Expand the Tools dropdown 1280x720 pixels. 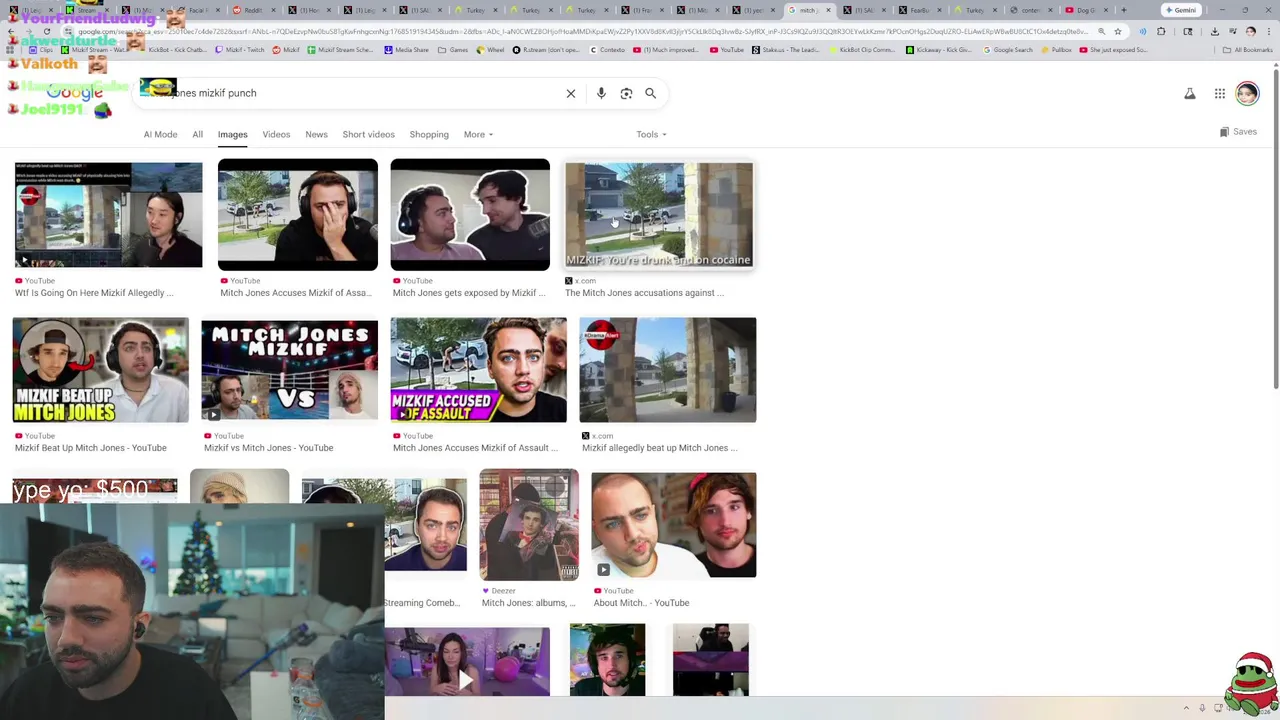pos(651,134)
